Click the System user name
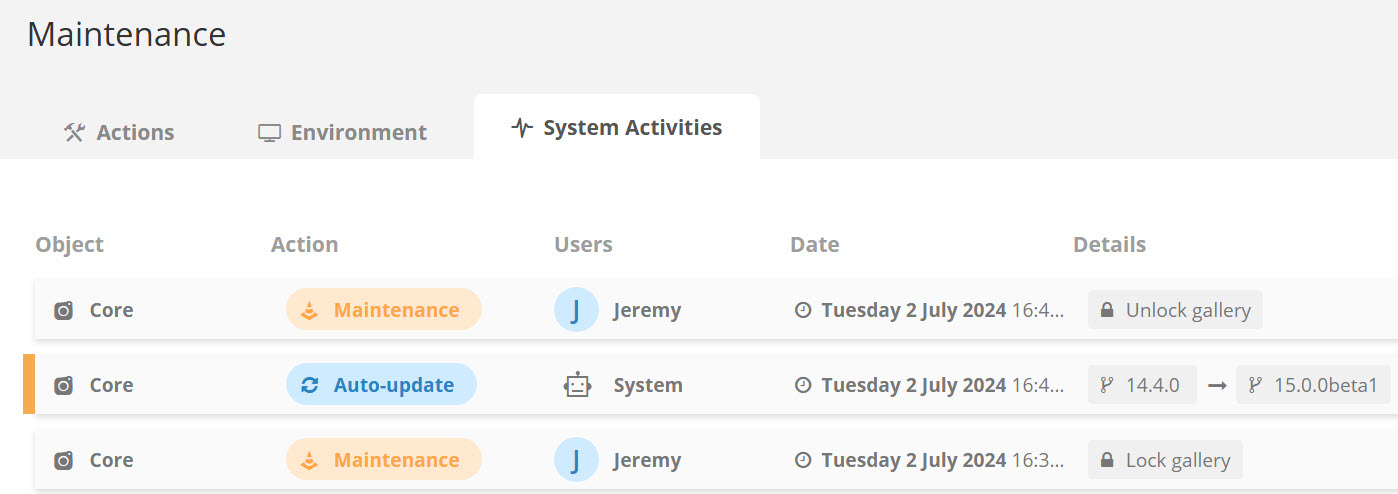Image resolution: width=1398 pixels, height=494 pixels. point(648,385)
